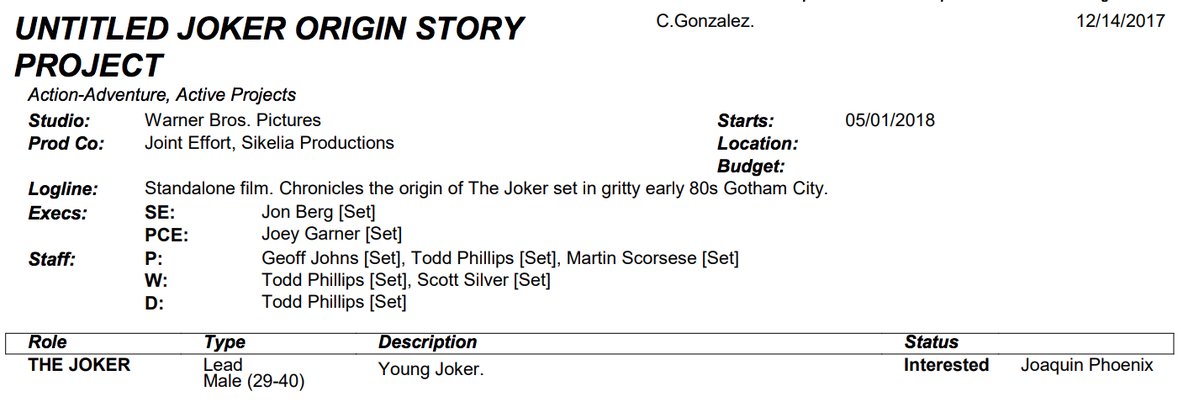Screen dimensions: 1199x402
Task: Select the C.Gonzalez author name
Action: pyautogui.click(x=705, y=21)
